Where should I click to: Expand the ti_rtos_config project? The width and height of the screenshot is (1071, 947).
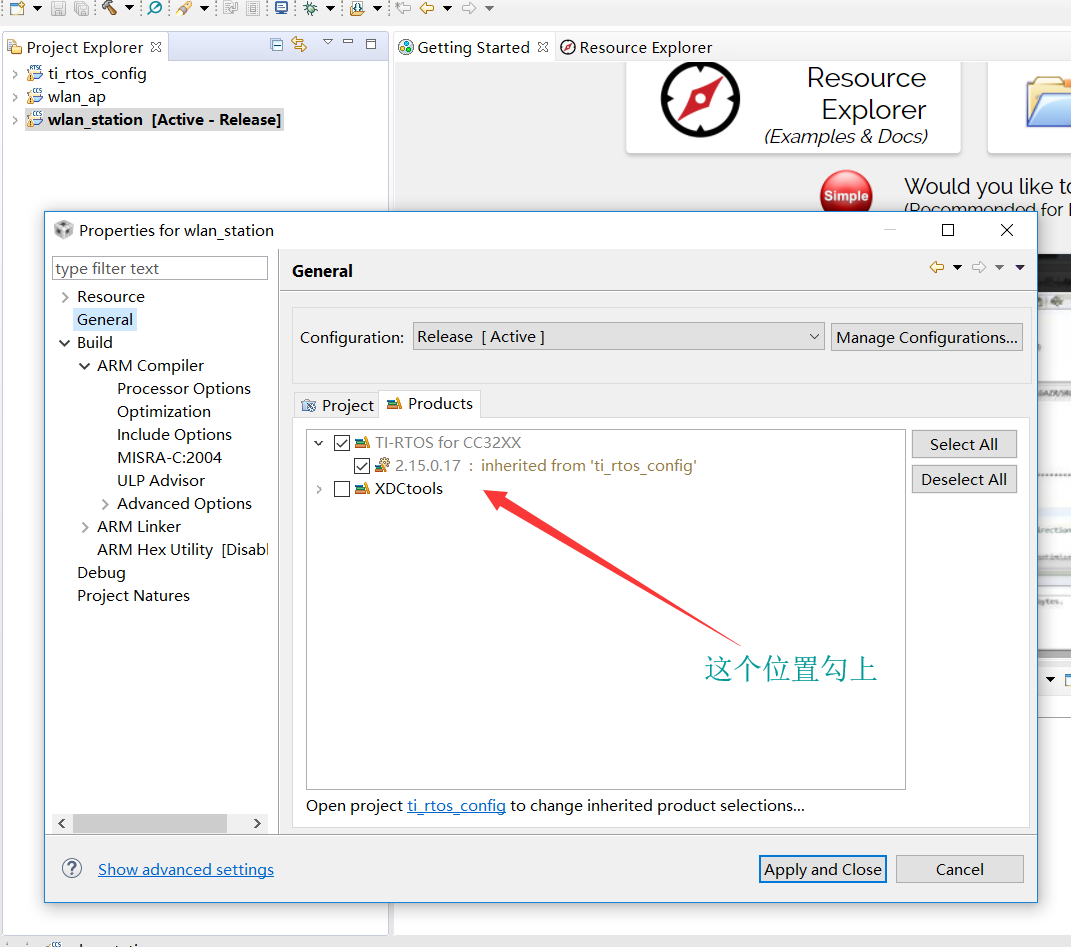point(15,74)
